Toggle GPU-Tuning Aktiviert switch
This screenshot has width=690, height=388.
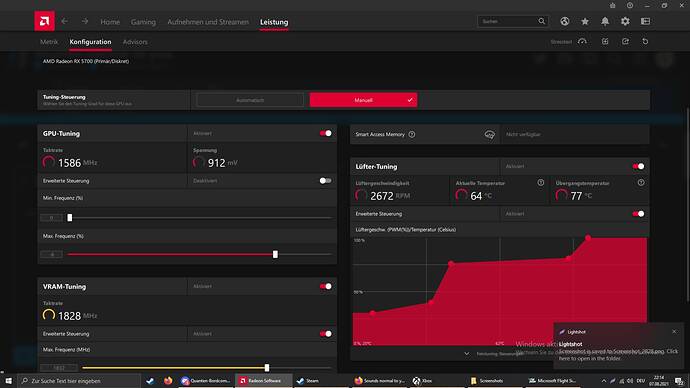coord(326,133)
